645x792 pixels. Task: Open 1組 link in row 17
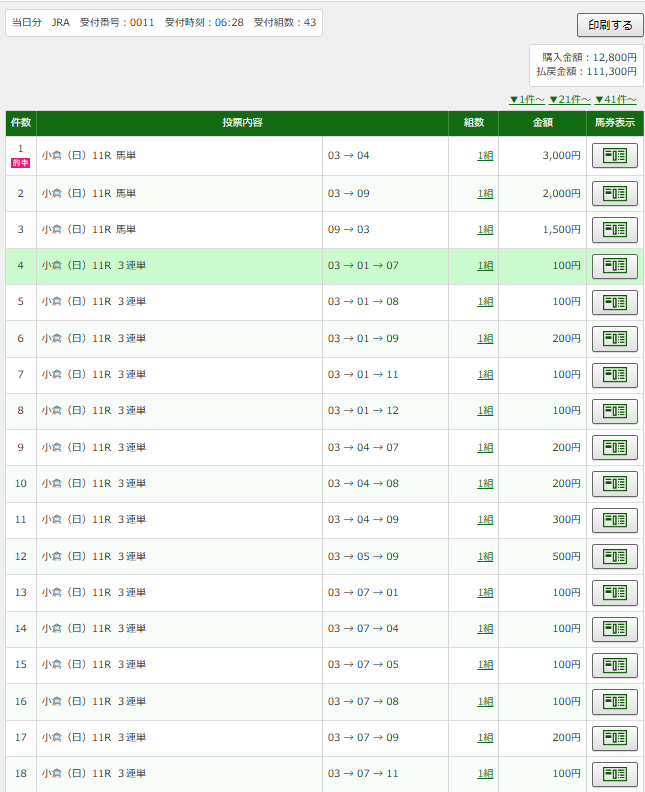(485, 738)
